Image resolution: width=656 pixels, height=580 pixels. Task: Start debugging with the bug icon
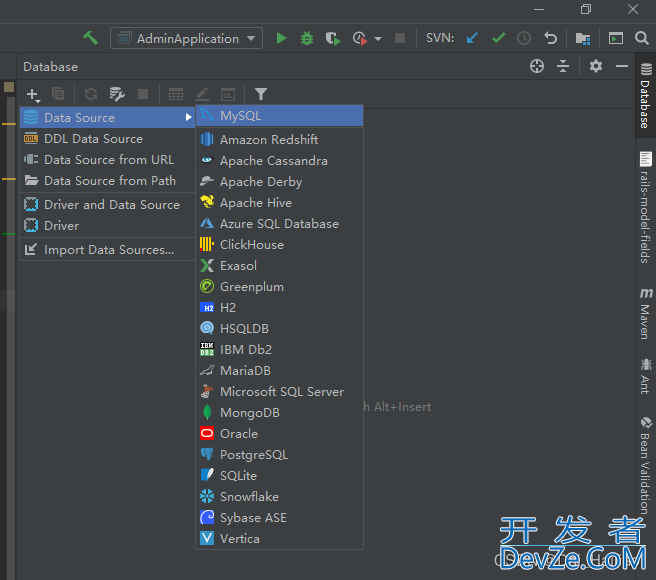307,38
